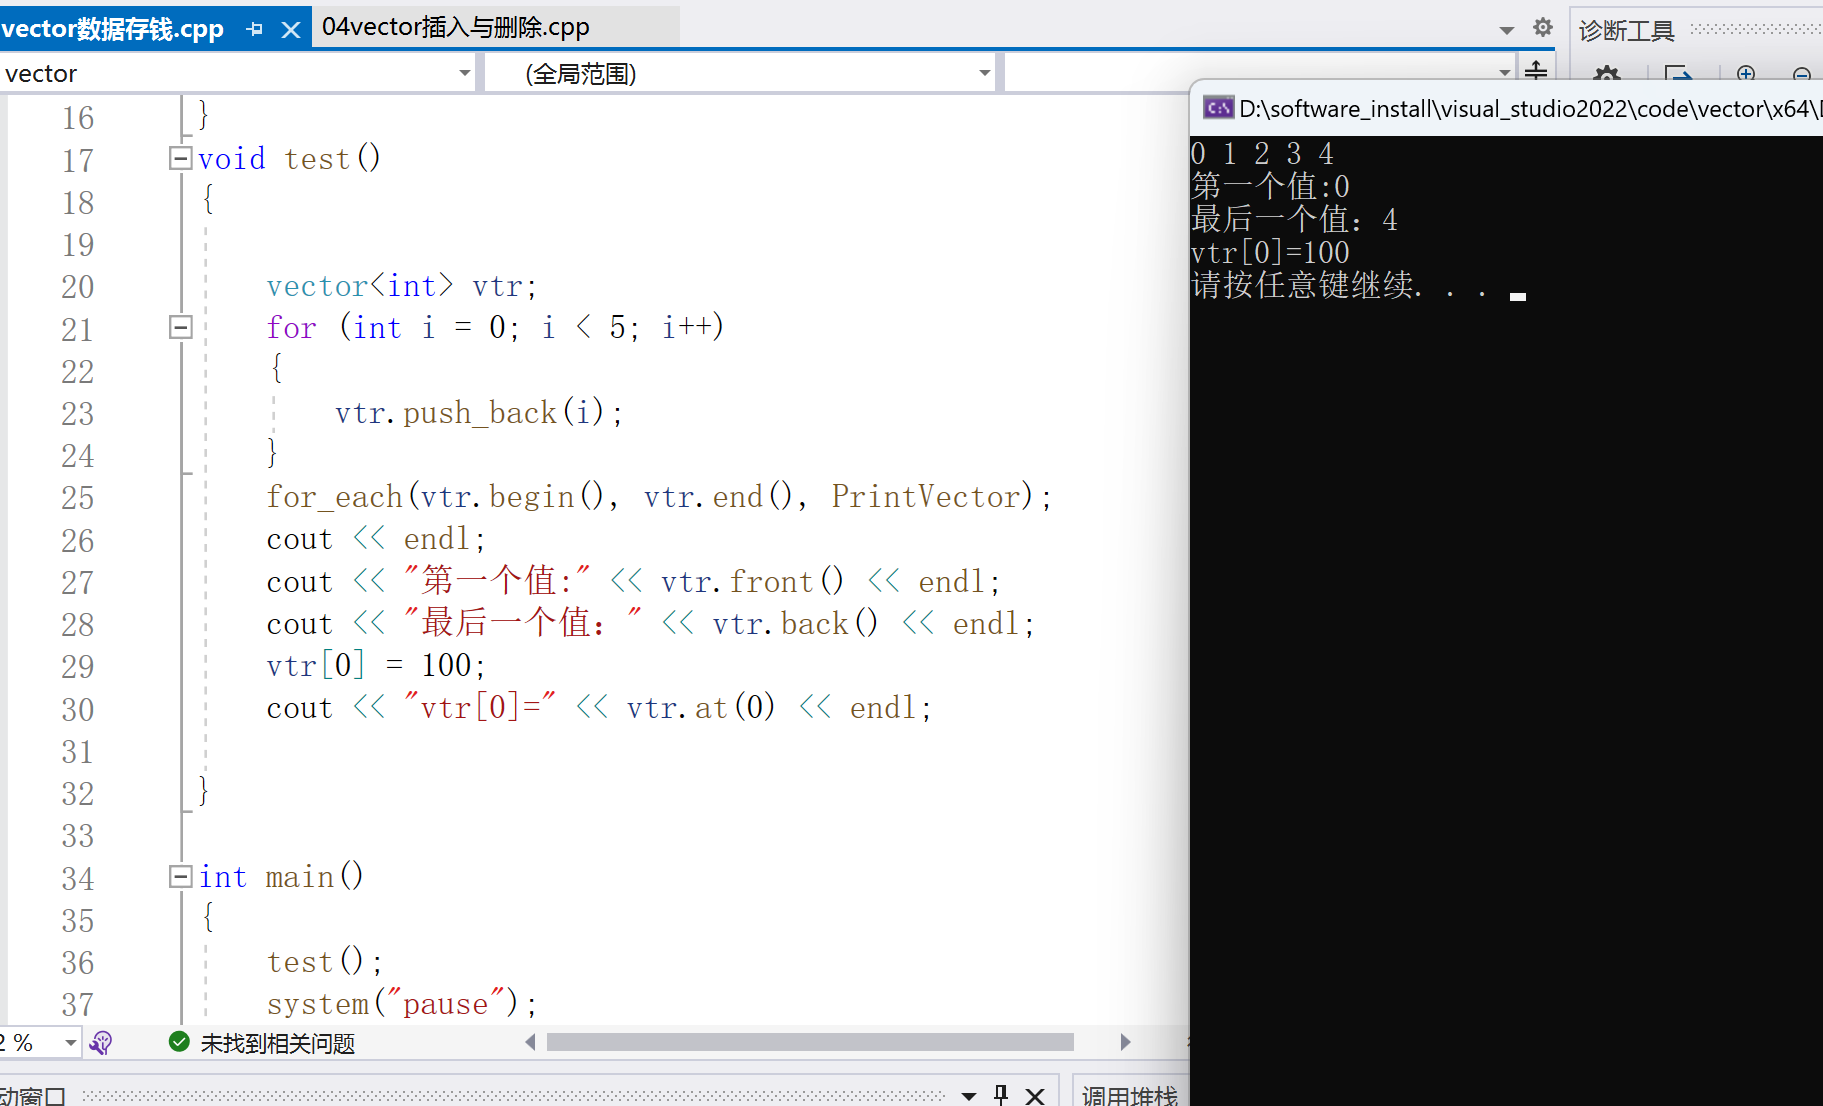This screenshot has width=1823, height=1106.
Task: Zoom in on diagnostic tools timeline
Action: tap(1746, 73)
